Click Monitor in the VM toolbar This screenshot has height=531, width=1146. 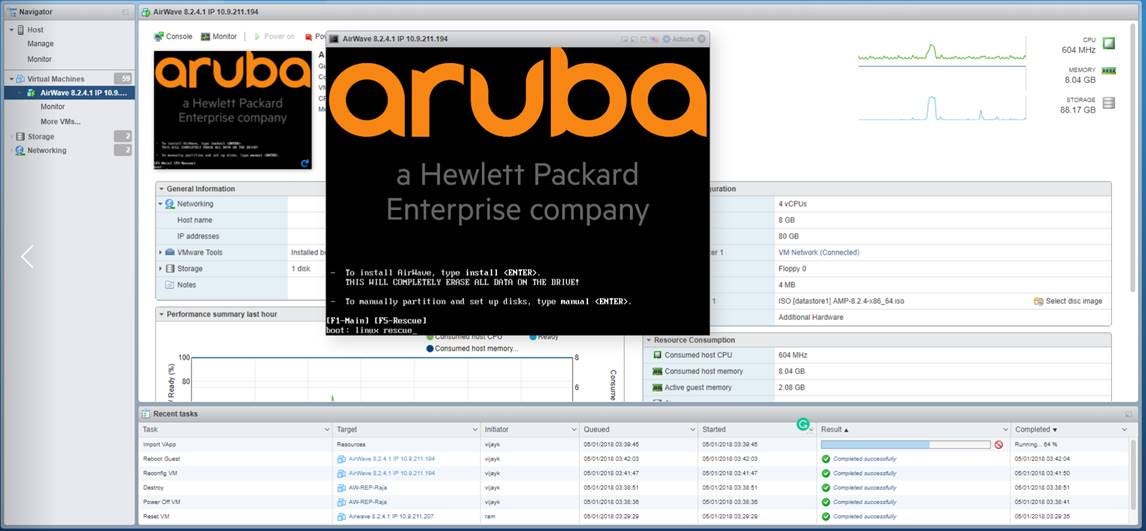click(x=219, y=37)
